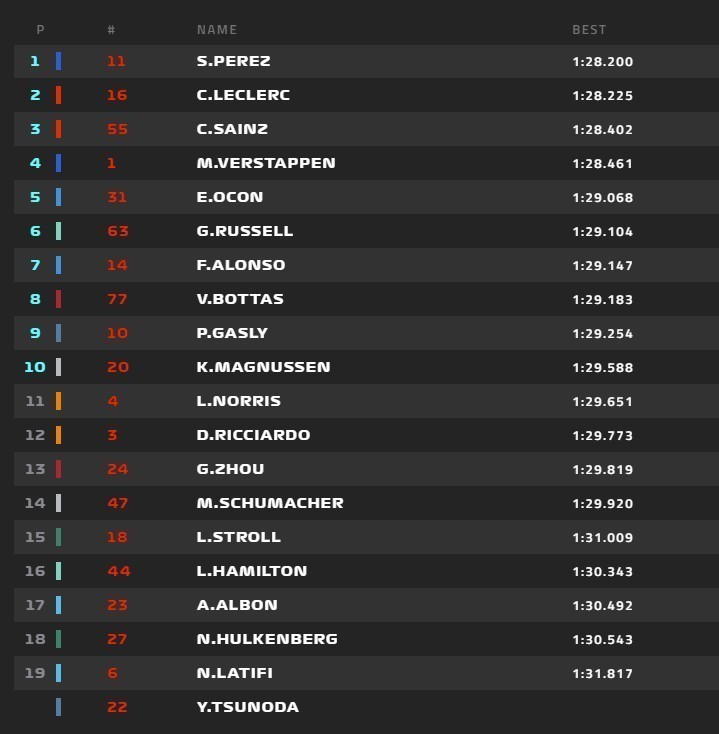Viewport: 719px width, 734px height.
Task: Click F.ALONSO best time 1:29.147
Action: (602, 265)
